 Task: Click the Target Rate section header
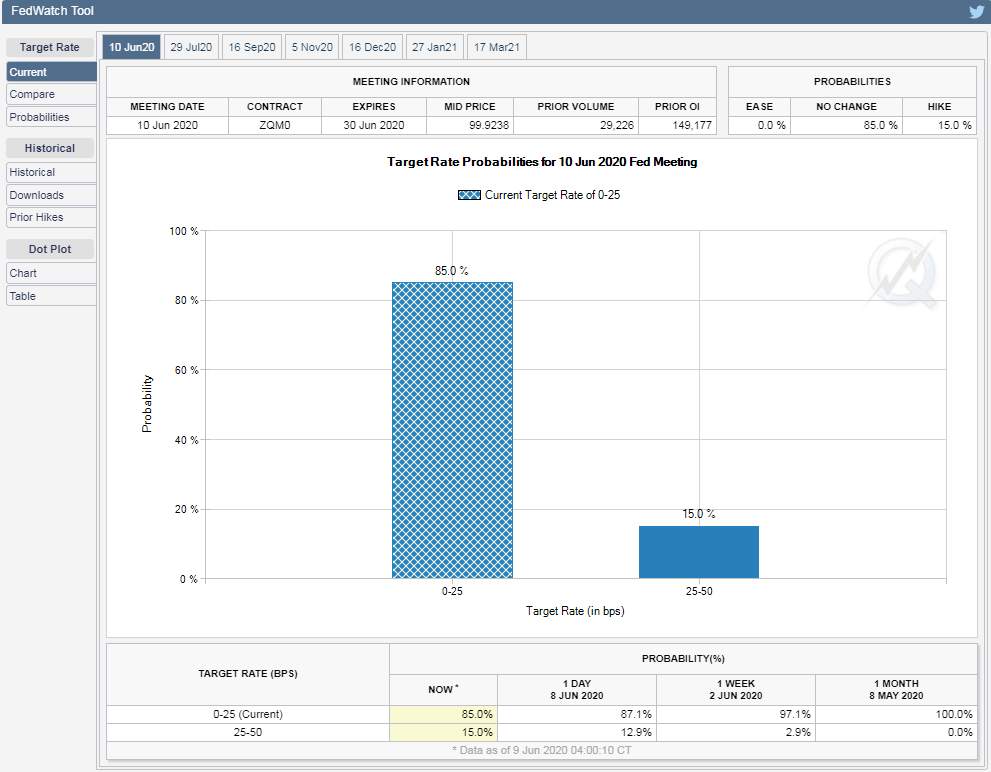point(49,47)
